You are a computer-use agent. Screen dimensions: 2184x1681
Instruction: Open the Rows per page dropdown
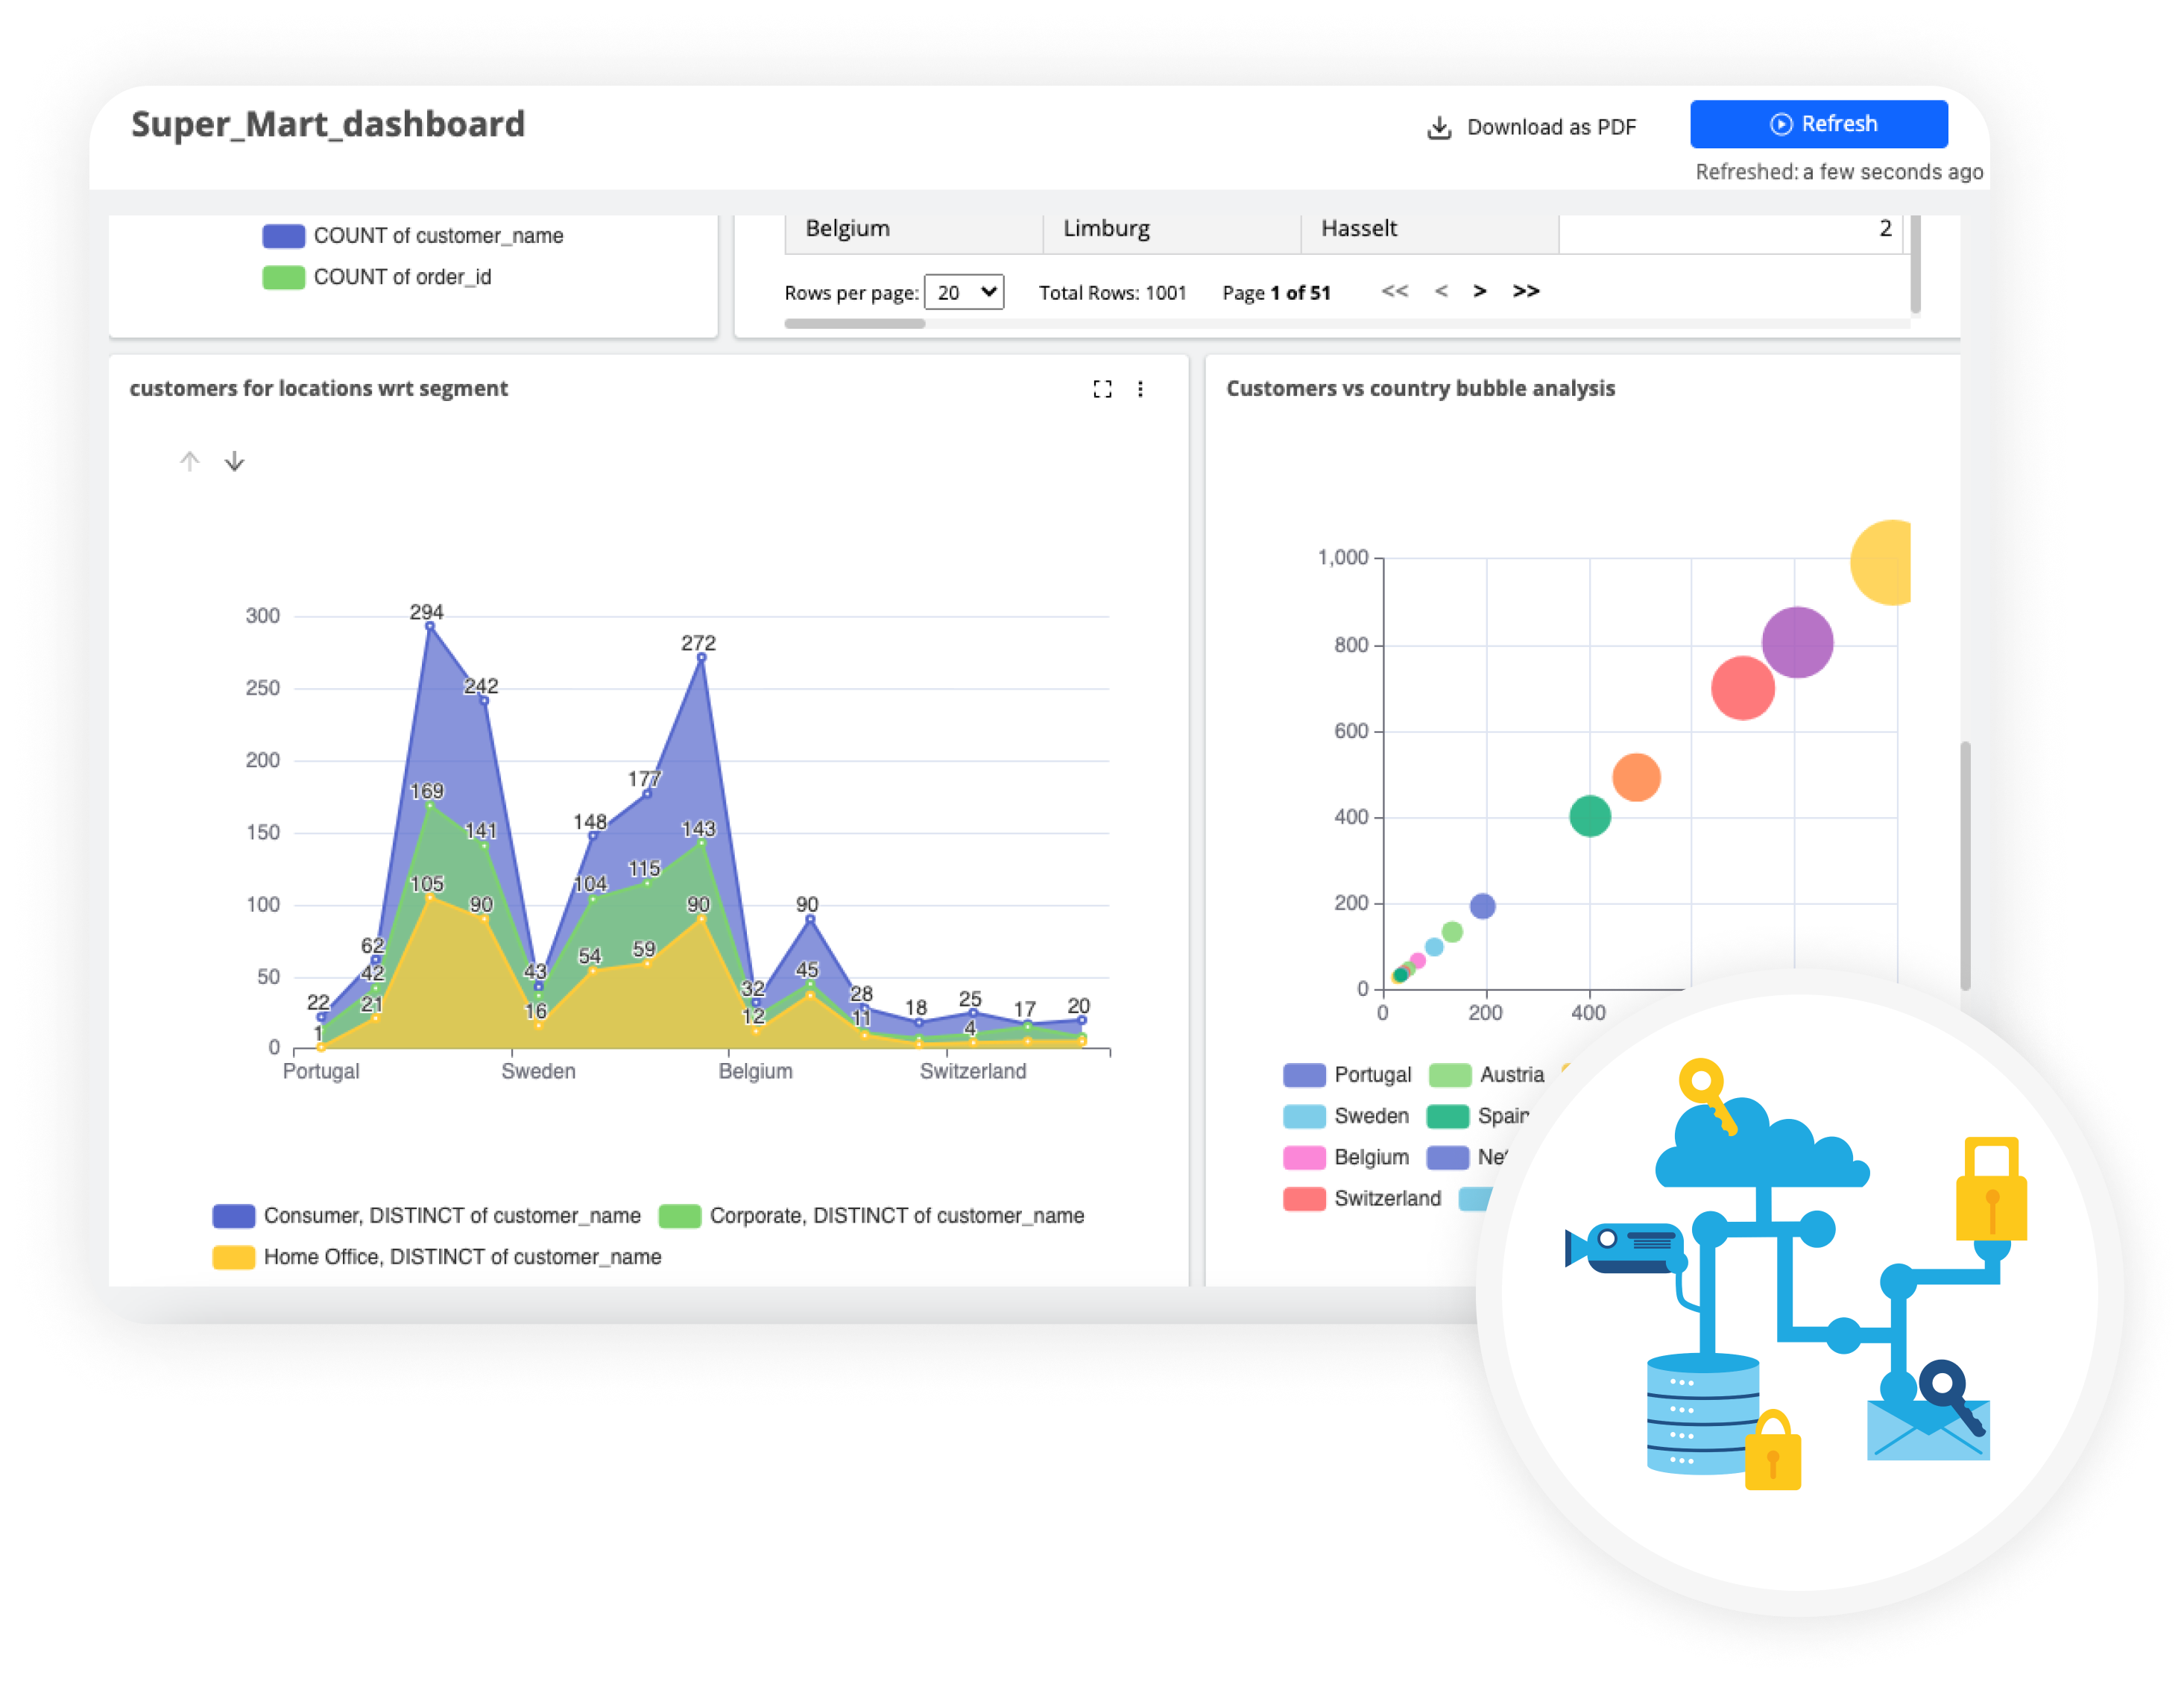pyautogui.click(x=964, y=292)
